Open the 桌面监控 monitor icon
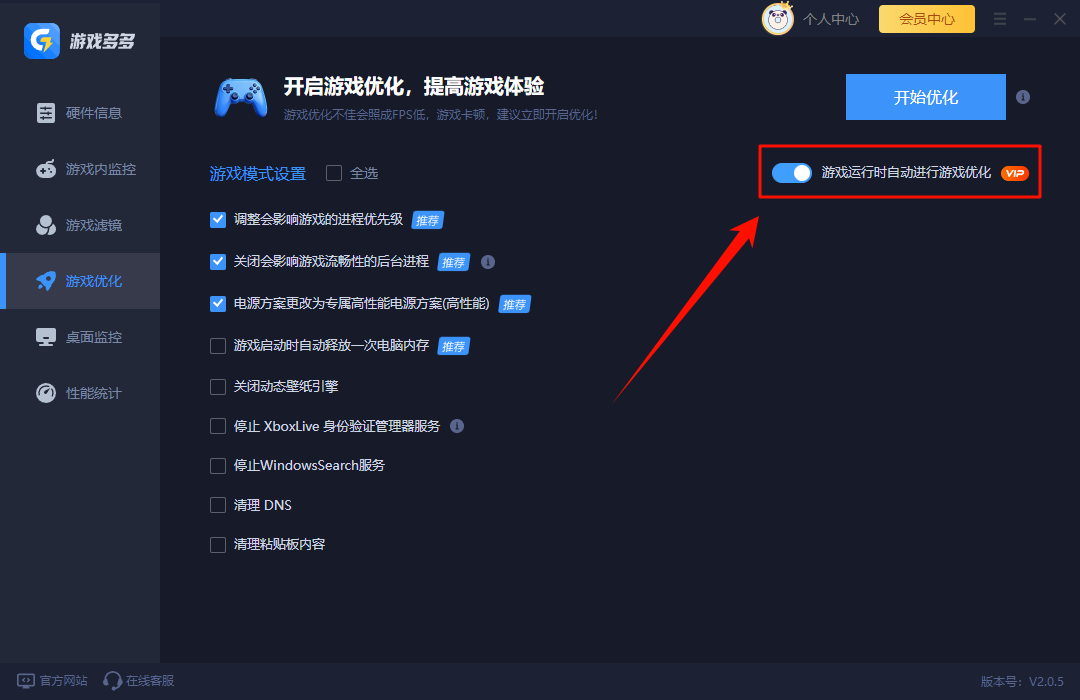 pos(46,337)
